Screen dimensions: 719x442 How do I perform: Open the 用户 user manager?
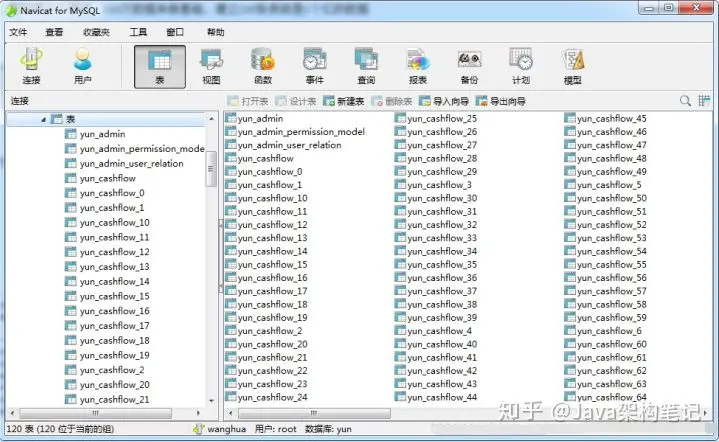point(83,66)
